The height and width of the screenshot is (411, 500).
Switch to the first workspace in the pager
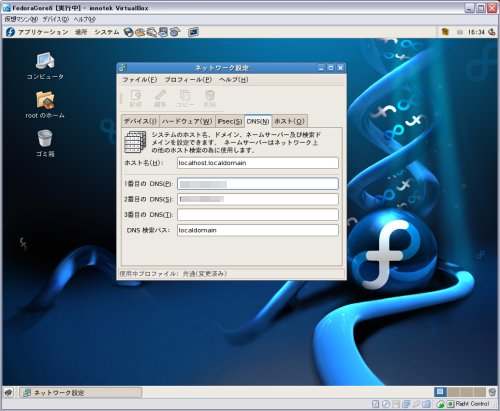(x=440, y=392)
